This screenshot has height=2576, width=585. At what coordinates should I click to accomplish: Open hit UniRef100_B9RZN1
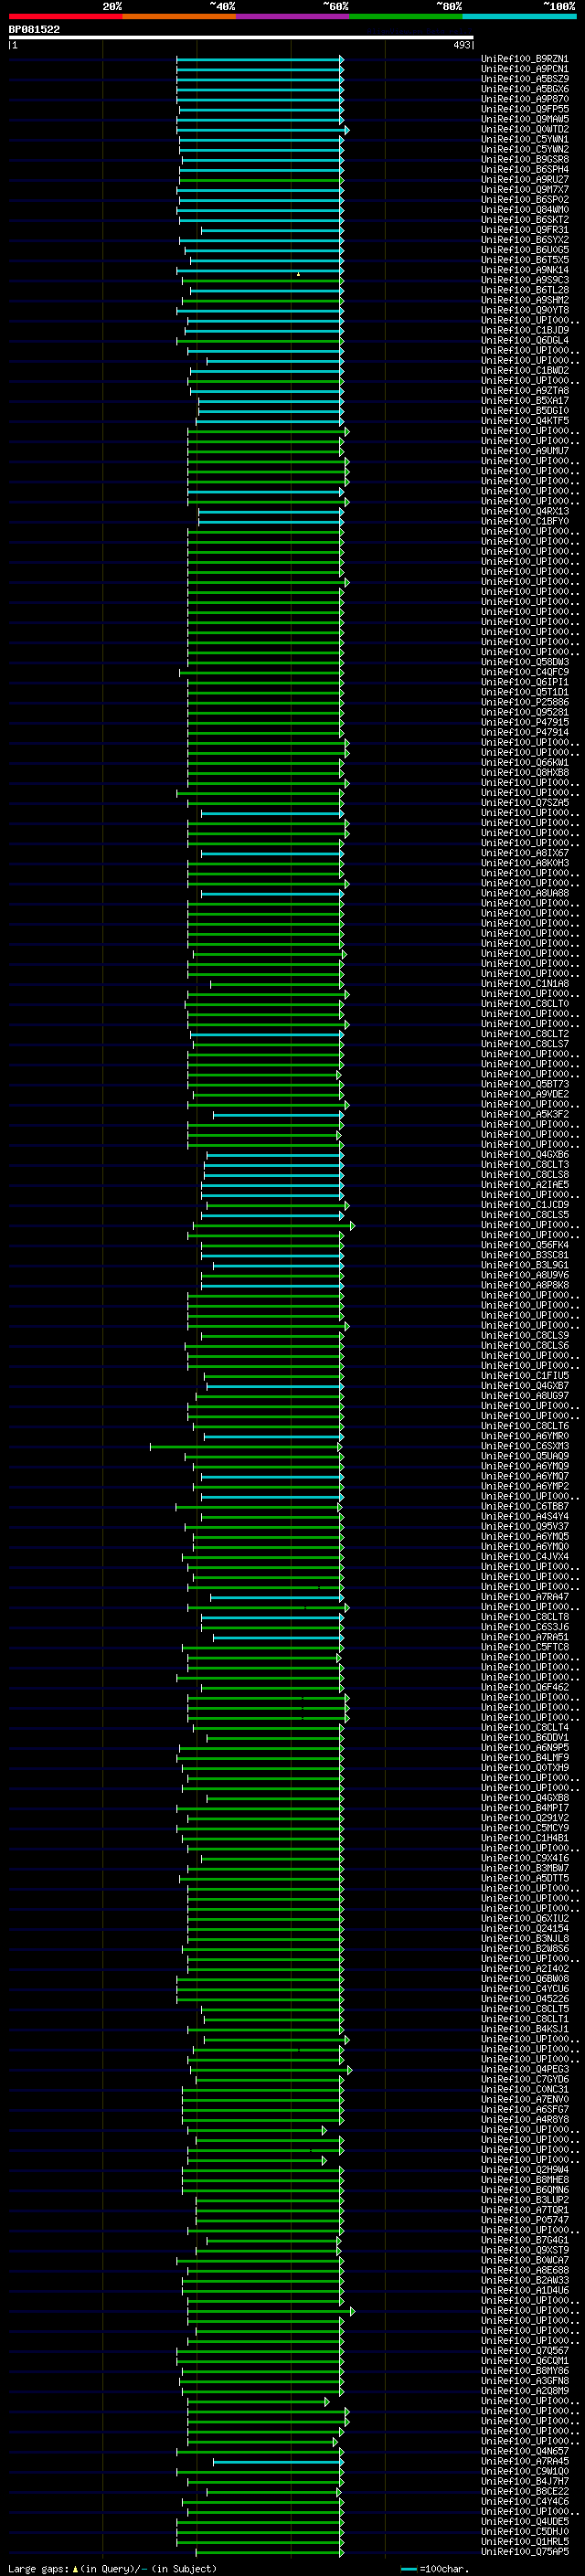524,59
